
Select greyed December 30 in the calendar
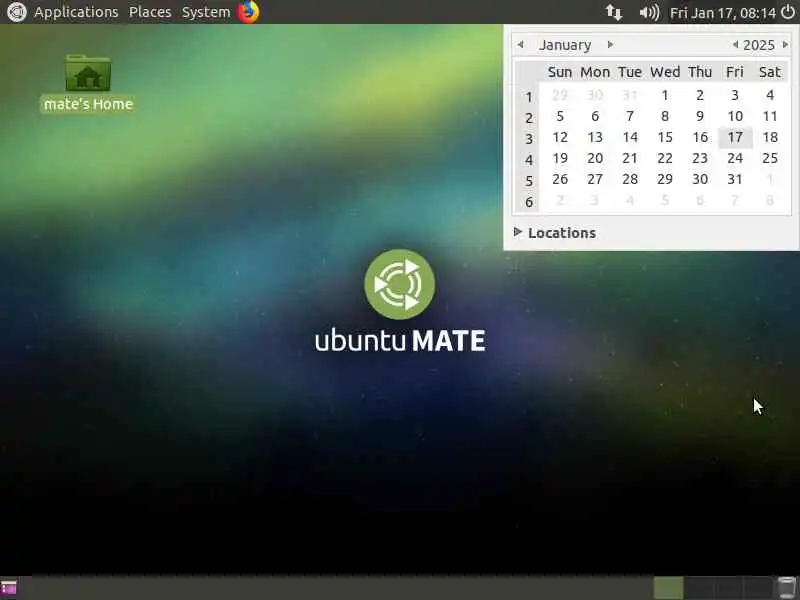point(595,95)
